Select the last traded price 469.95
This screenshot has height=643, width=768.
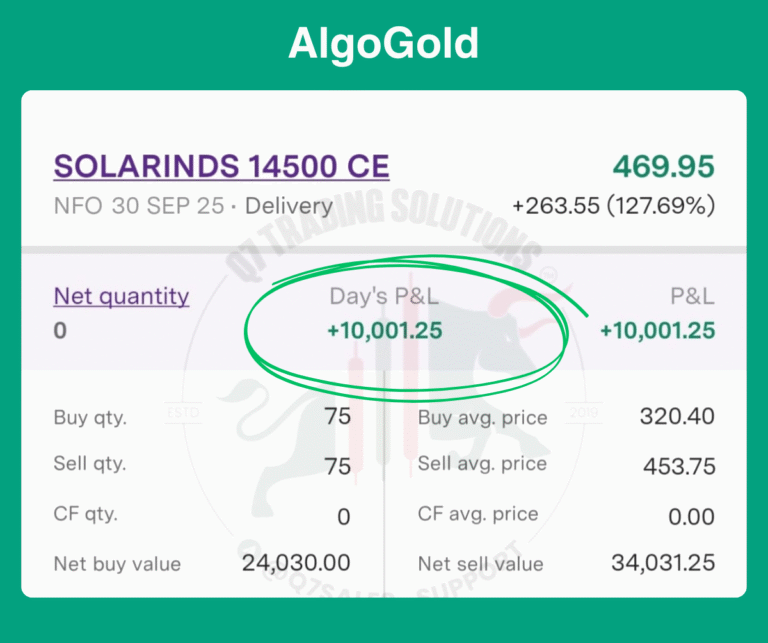click(663, 166)
